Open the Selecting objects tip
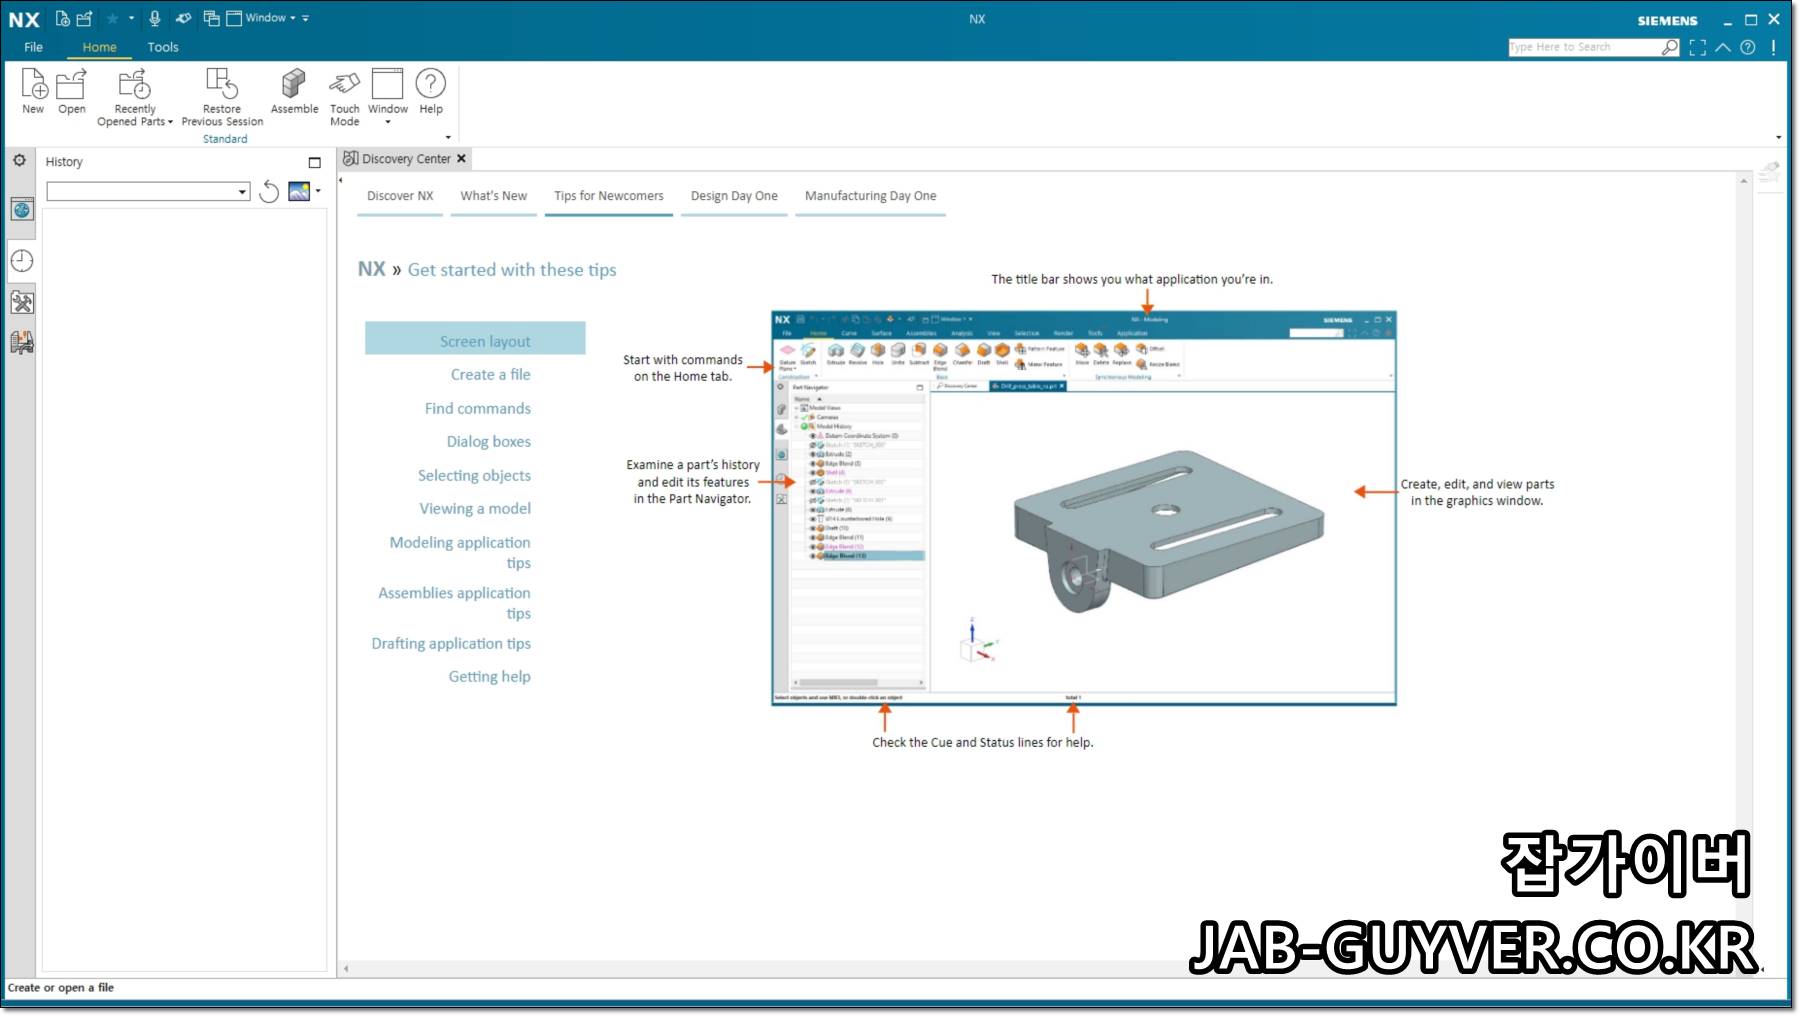The width and height of the screenshot is (1800, 1016). [474, 476]
